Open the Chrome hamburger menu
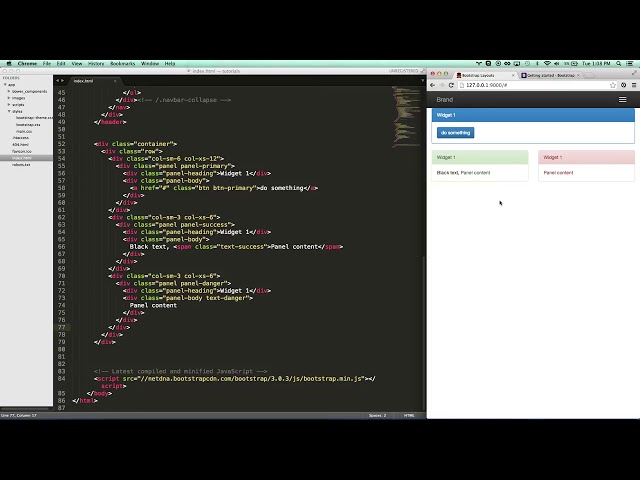The height and width of the screenshot is (480, 640). click(634, 85)
